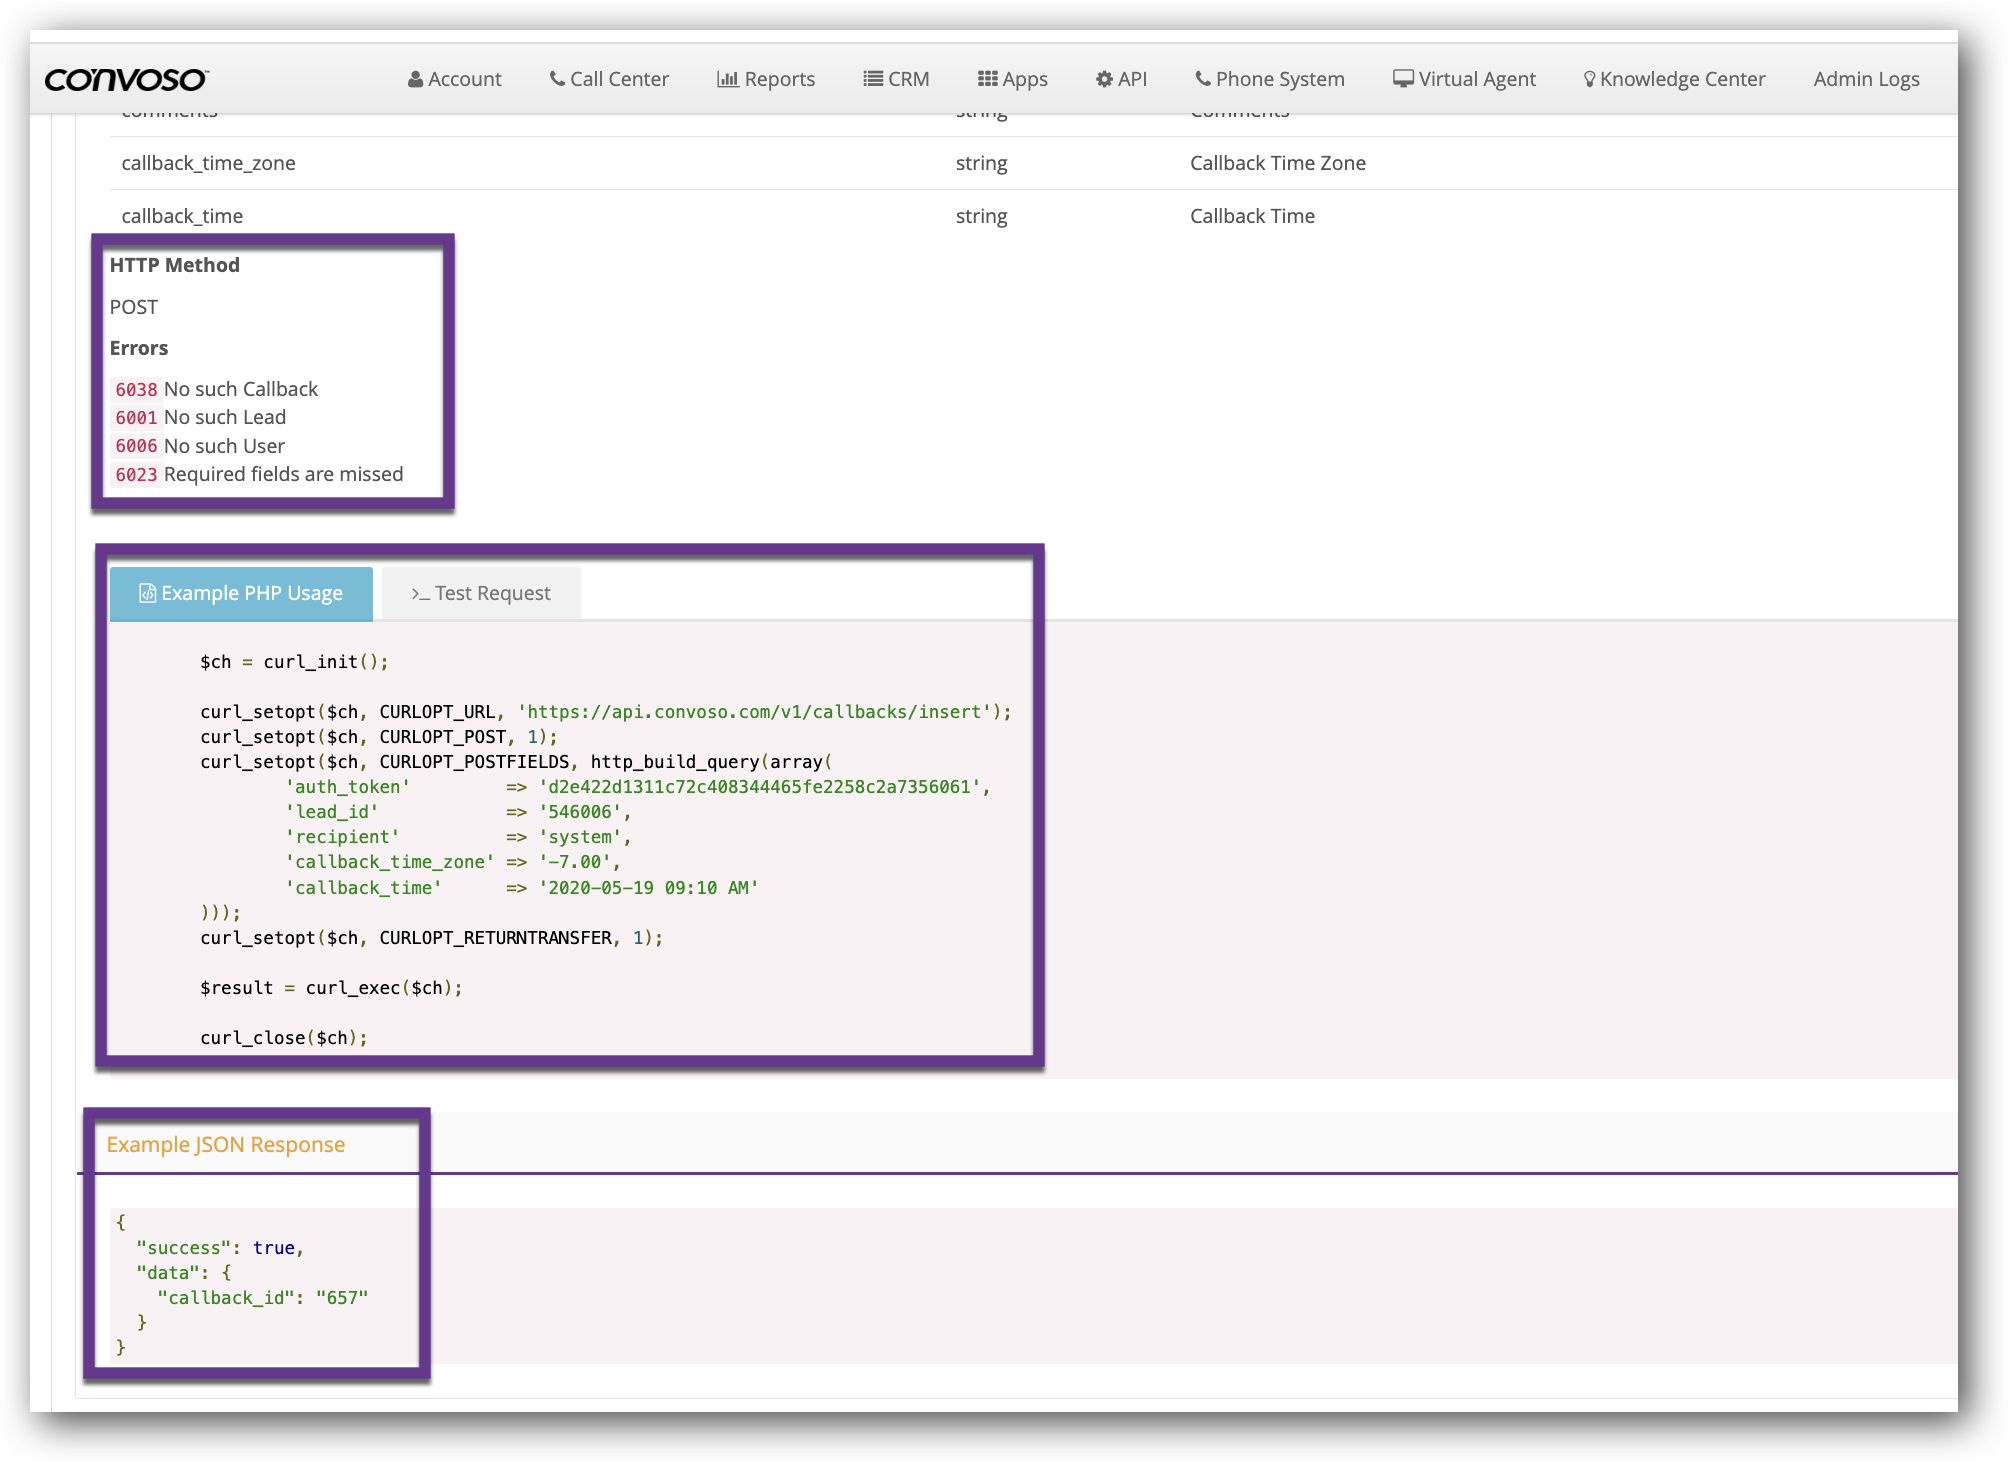Image resolution: width=2008 pixels, height=1462 pixels.
Task: Click the API gear icon
Action: [x=1104, y=79]
